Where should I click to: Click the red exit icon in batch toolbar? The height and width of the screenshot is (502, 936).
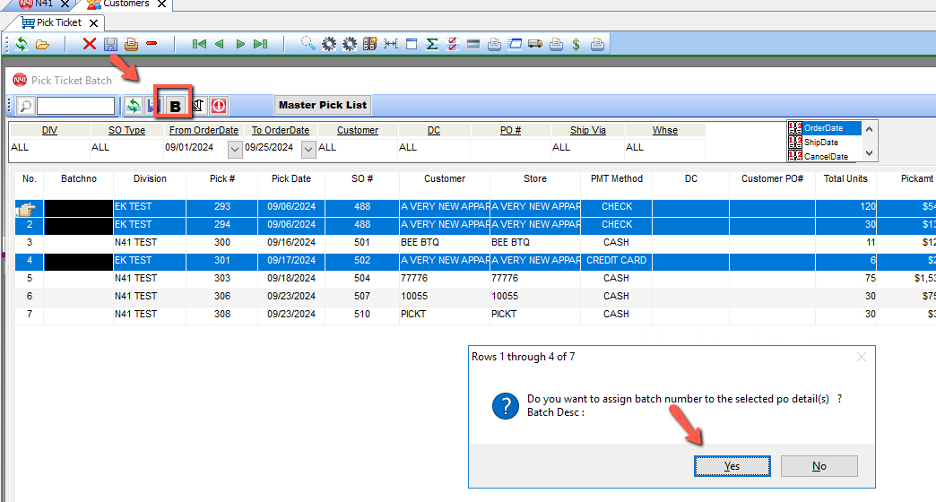pos(218,105)
